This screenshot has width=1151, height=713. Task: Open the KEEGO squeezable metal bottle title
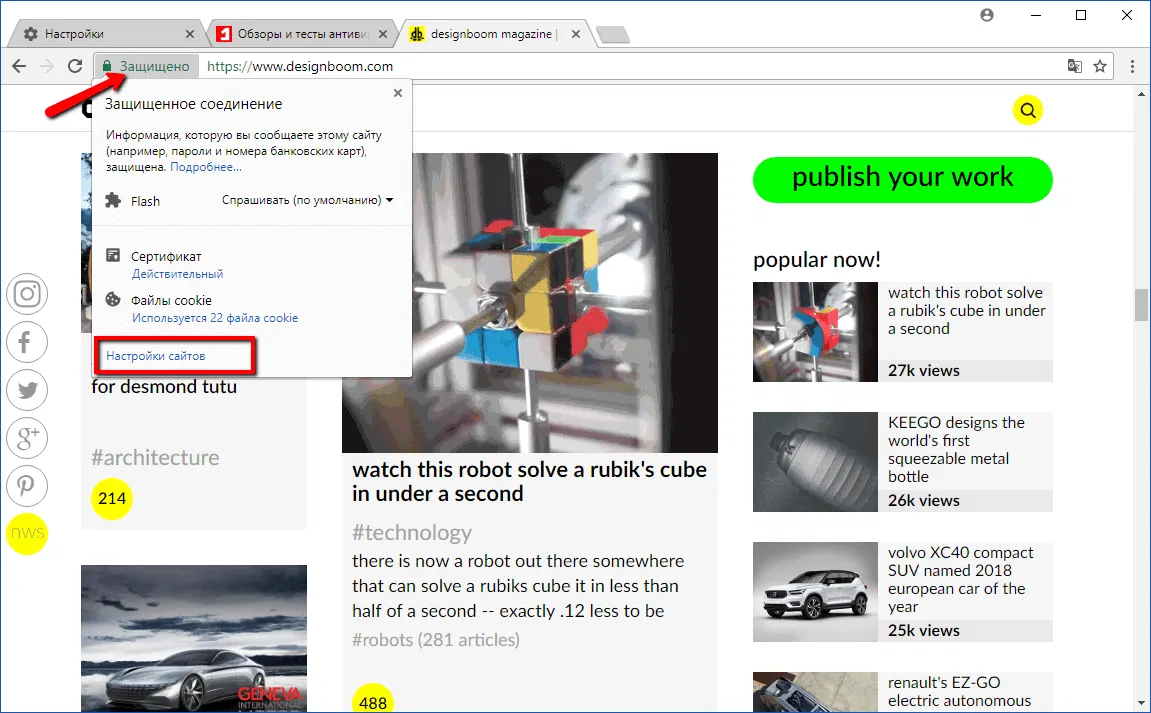(956, 449)
